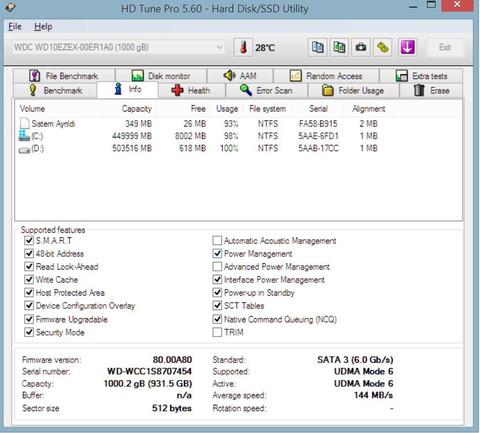The height and width of the screenshot is (433, 480).
Task: Switch to the Benchmark tab
Action: coord(55,90)
